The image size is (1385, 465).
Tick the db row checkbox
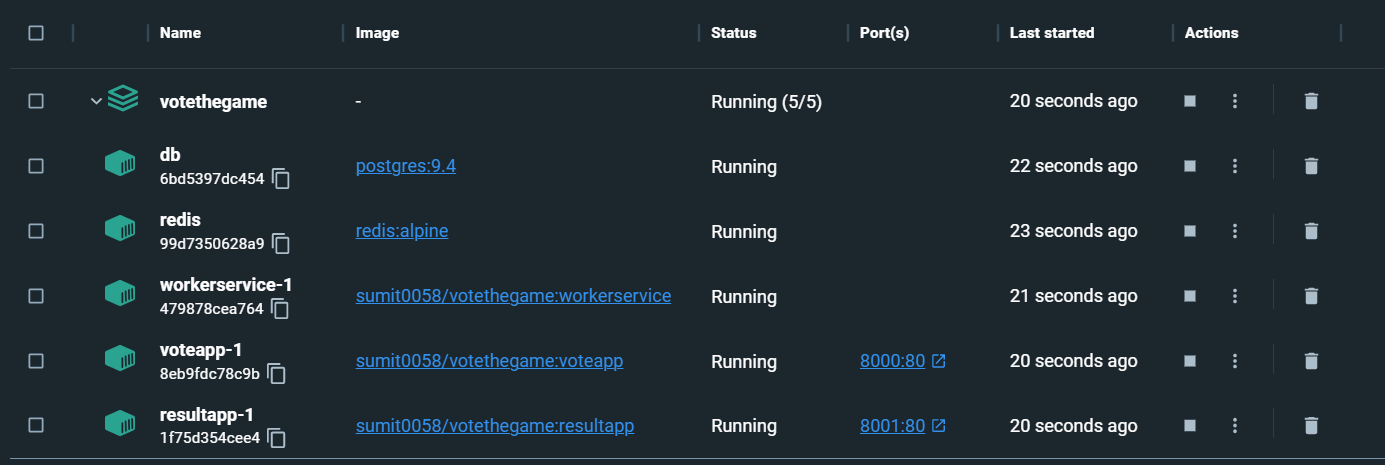[36, 166]
